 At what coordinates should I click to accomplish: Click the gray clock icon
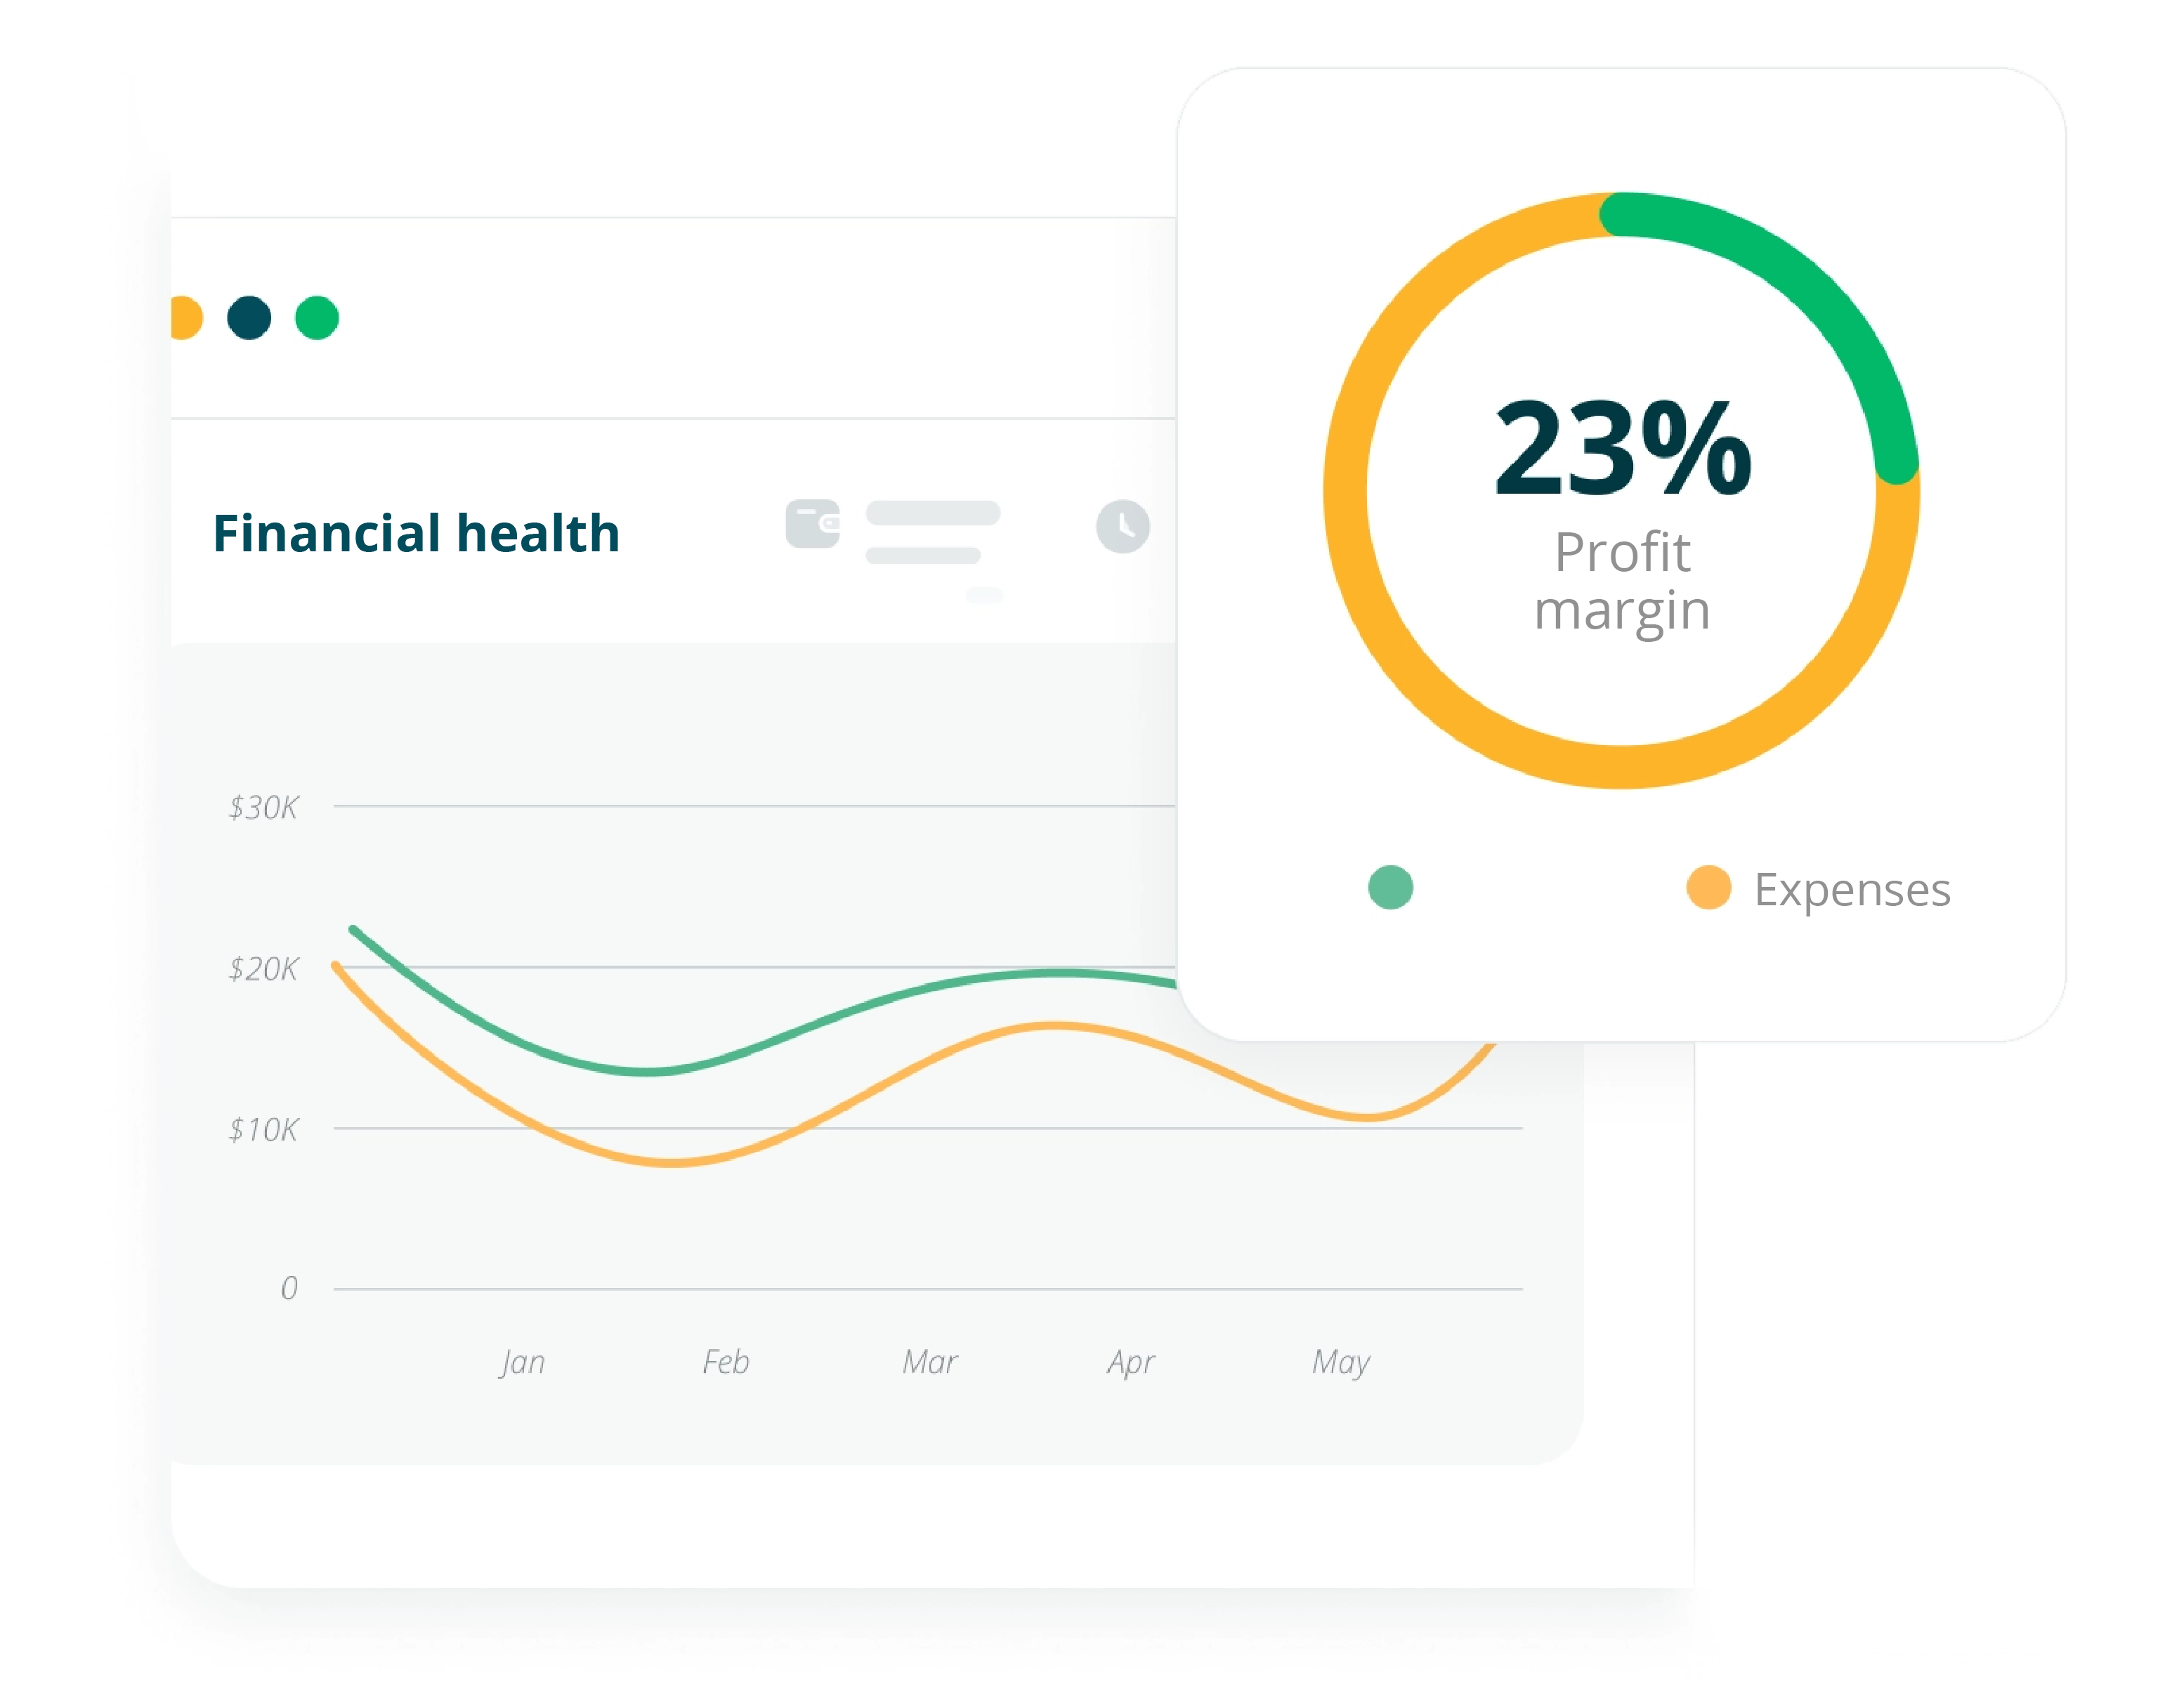point(1122,526)
